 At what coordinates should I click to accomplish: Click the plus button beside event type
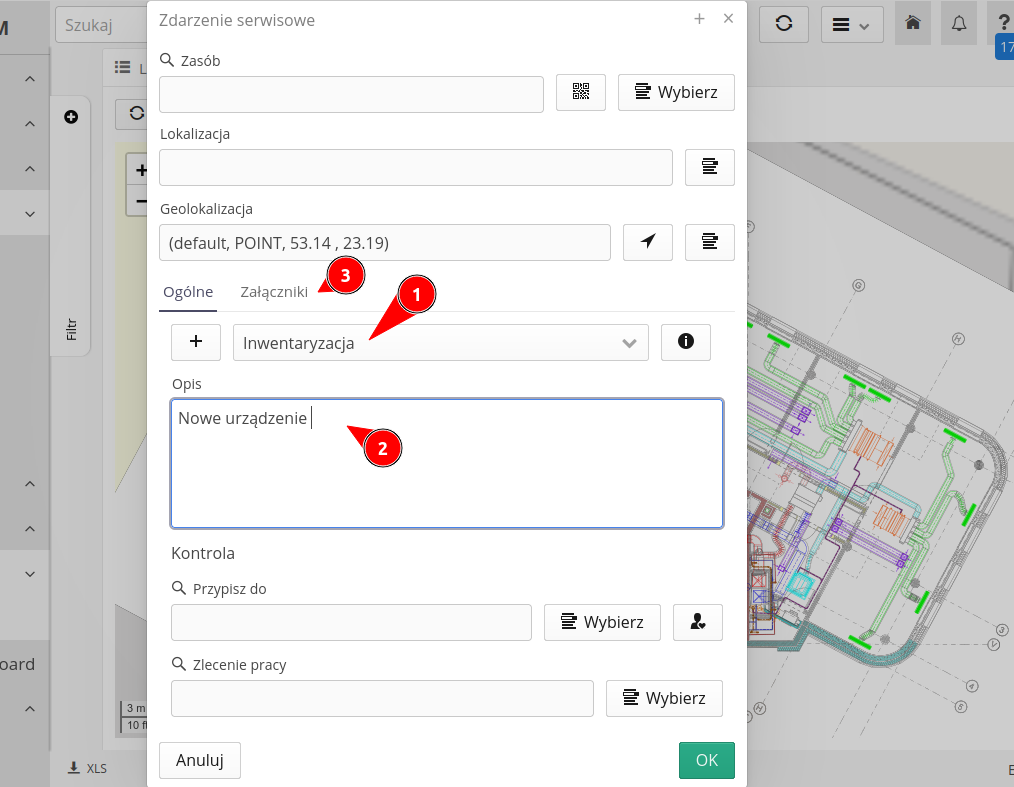[x=196, y=342]
